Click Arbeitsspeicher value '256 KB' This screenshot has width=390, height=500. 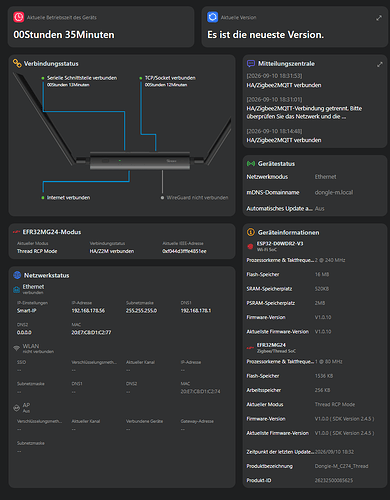(322, 390)
